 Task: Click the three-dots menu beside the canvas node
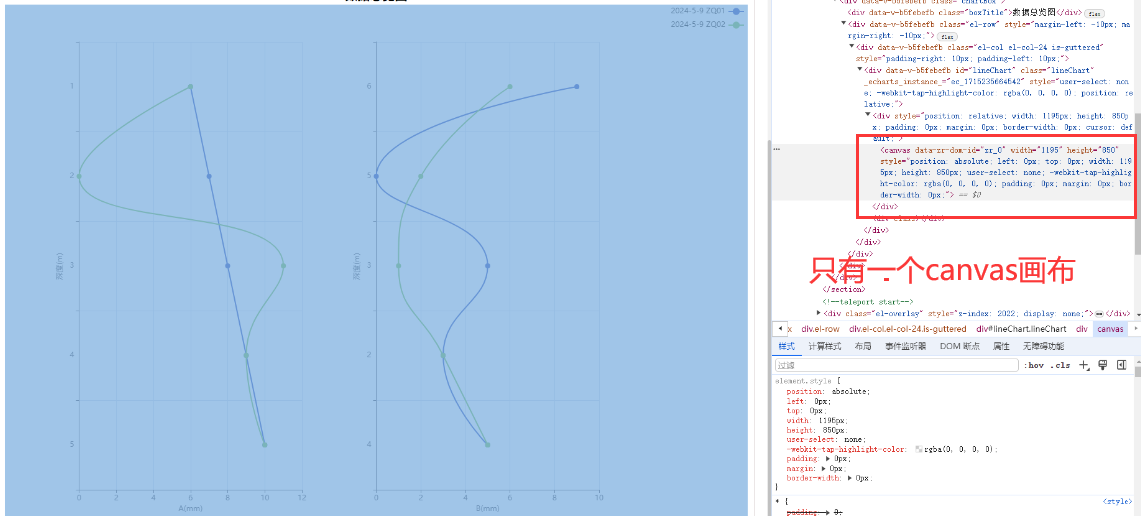(777, 150)
